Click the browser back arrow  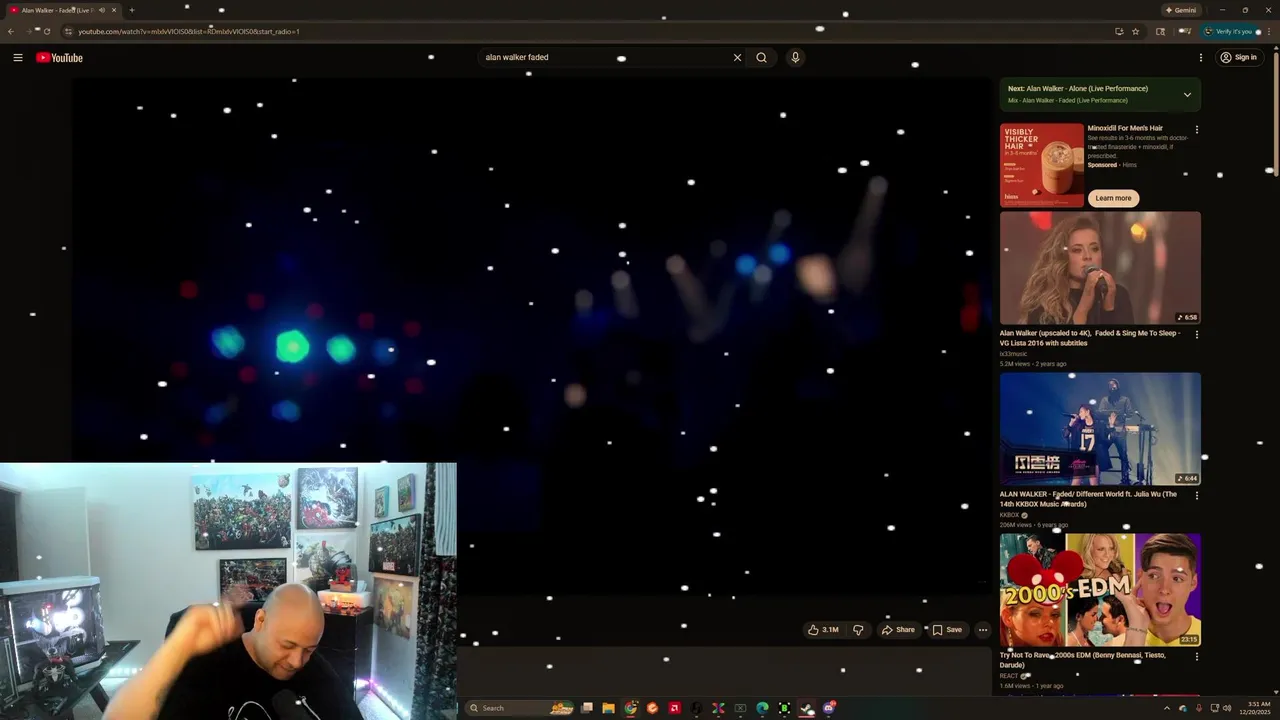click(x=10, y=31)
